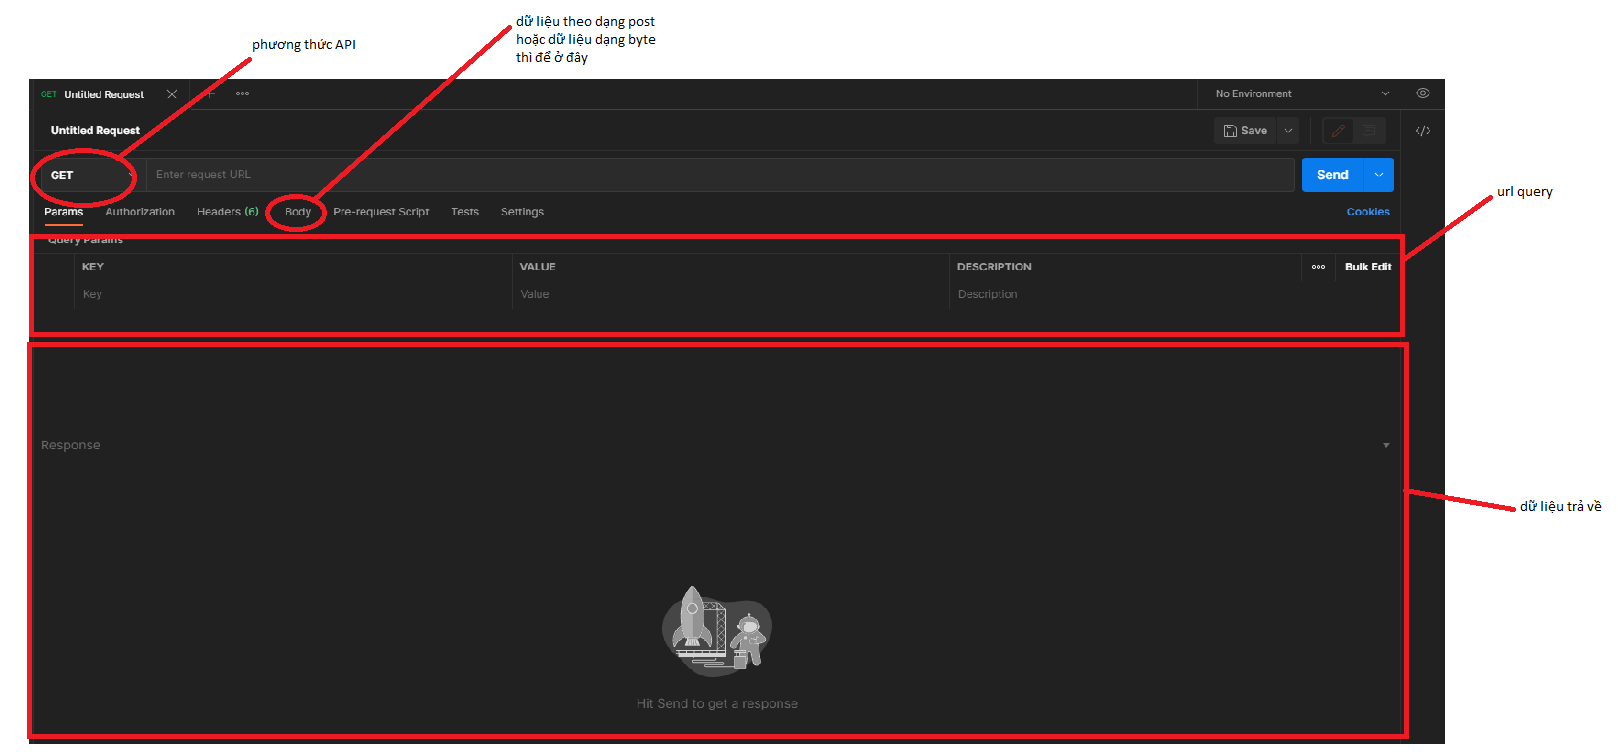Image resolution: width=1623 pixels, height=755 pixels.
Task: Focus the Enter request URL field
Action: [x=720, y=175]
